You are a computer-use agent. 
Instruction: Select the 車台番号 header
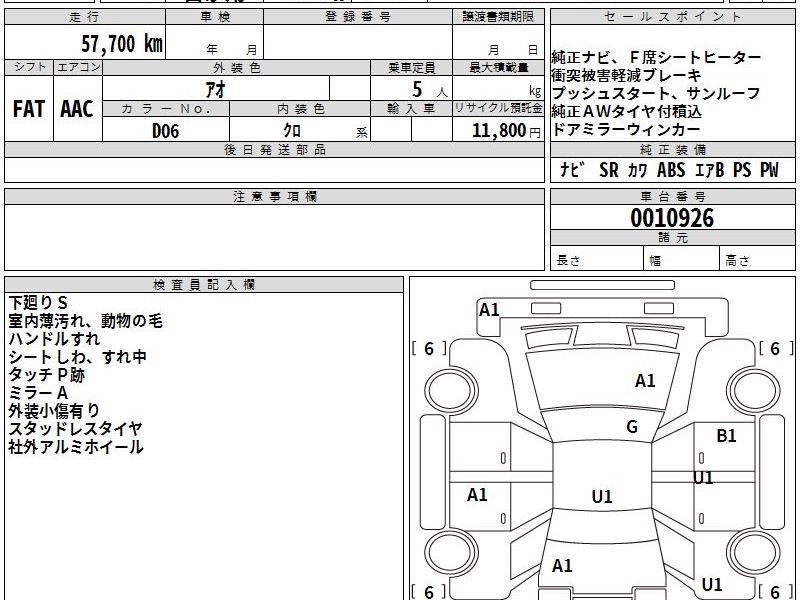672,196
